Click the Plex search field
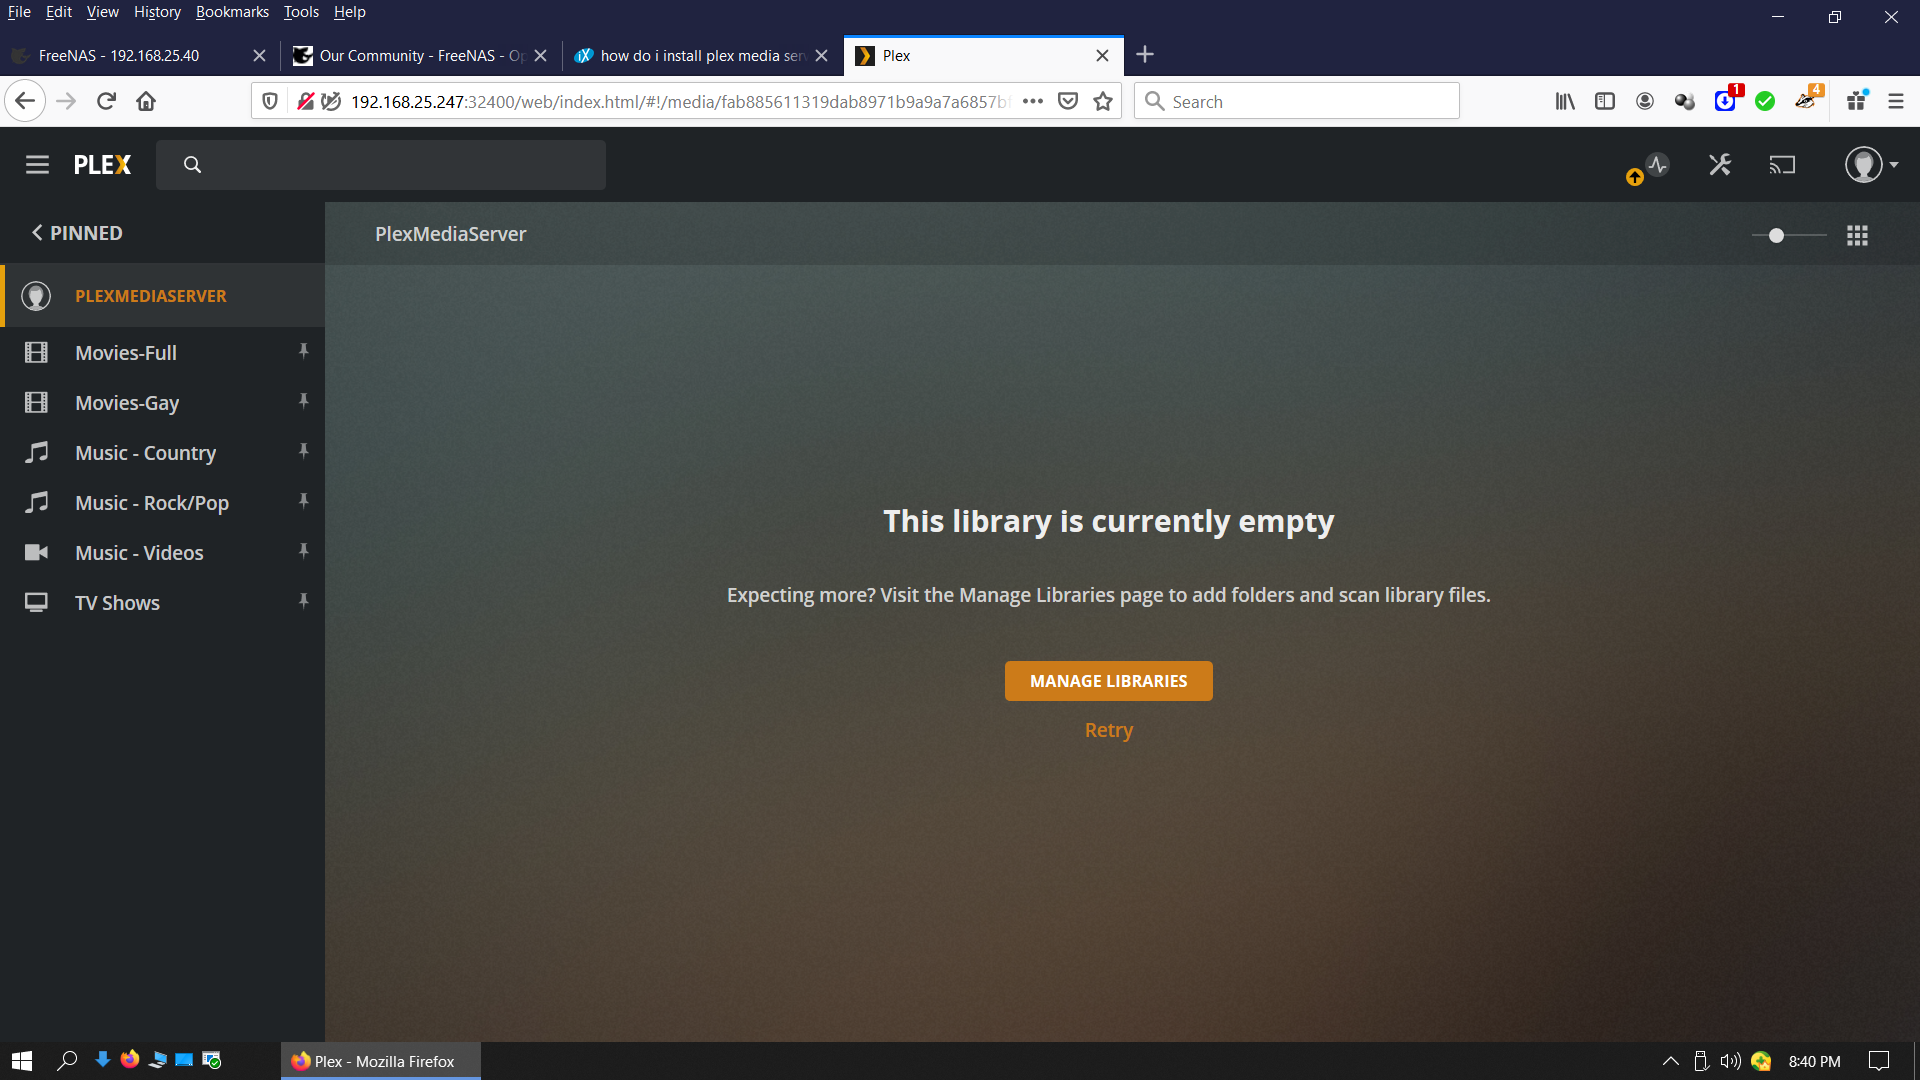This screenshot has width=1920, height=1080. [x=400, y=165]
